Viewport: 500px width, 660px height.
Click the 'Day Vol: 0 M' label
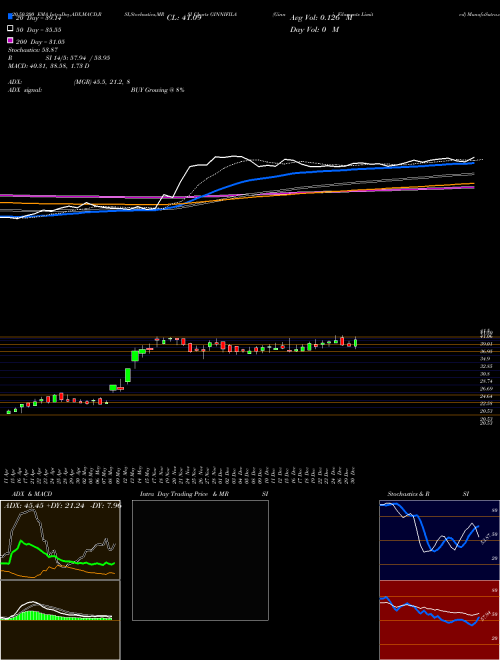pos(314,30)
